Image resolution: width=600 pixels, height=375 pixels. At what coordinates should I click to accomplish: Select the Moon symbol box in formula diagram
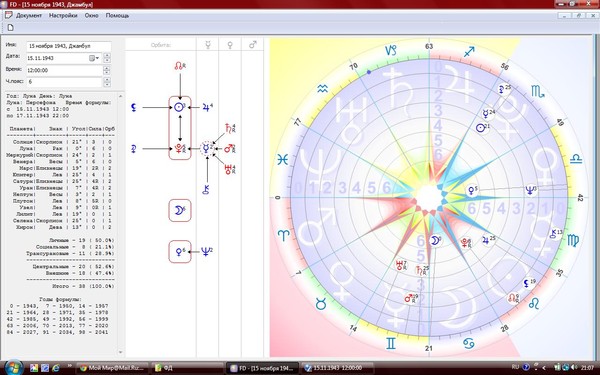[180, 210]
